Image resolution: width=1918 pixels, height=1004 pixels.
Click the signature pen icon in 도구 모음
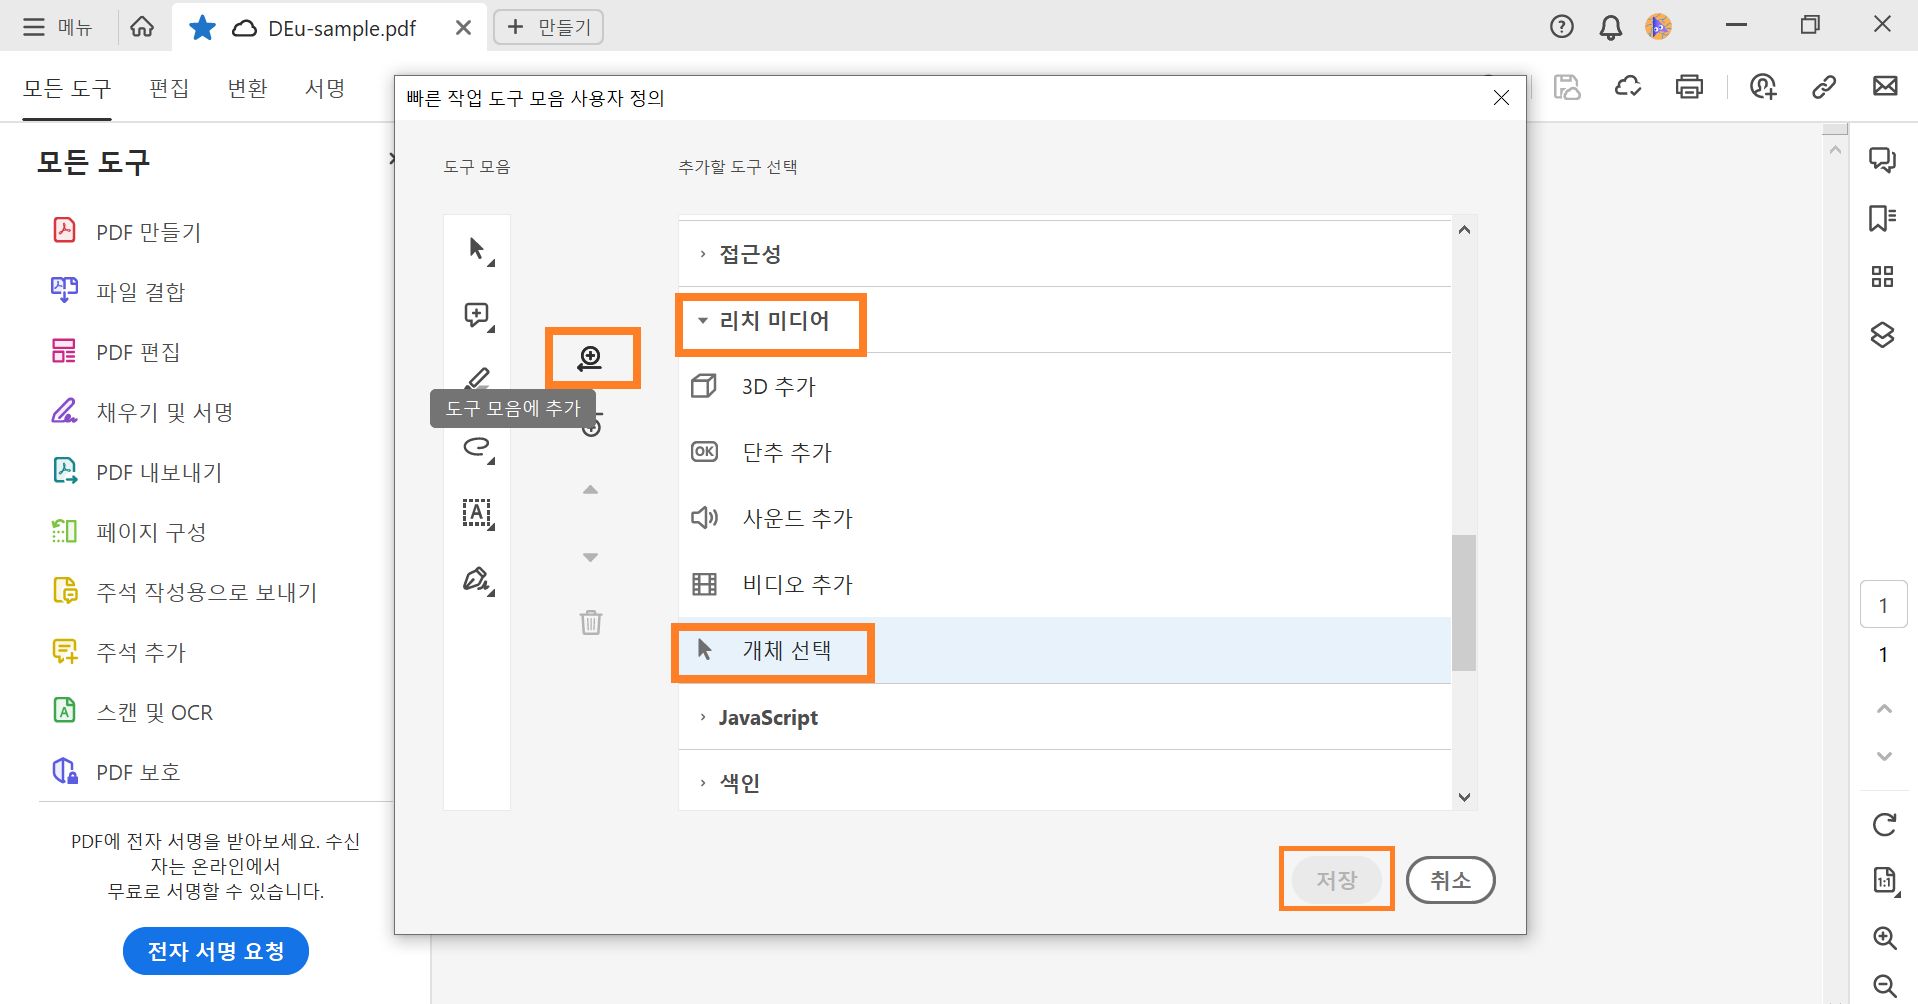(x=477, y=580)
